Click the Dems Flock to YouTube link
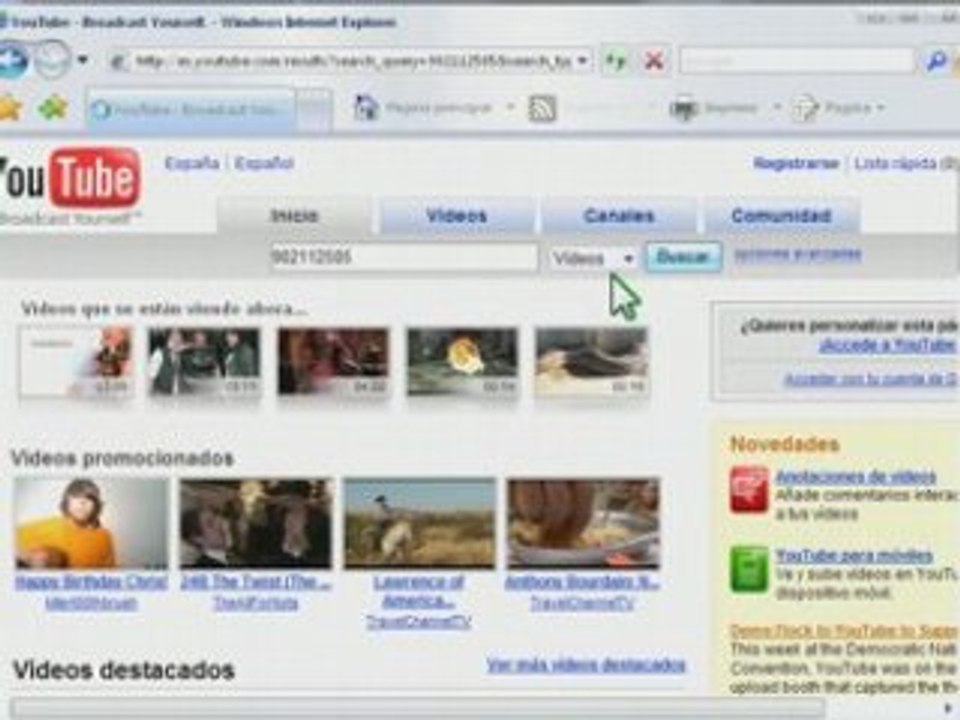This screenshot has height=720, width=960. click(x=844, y=631)
